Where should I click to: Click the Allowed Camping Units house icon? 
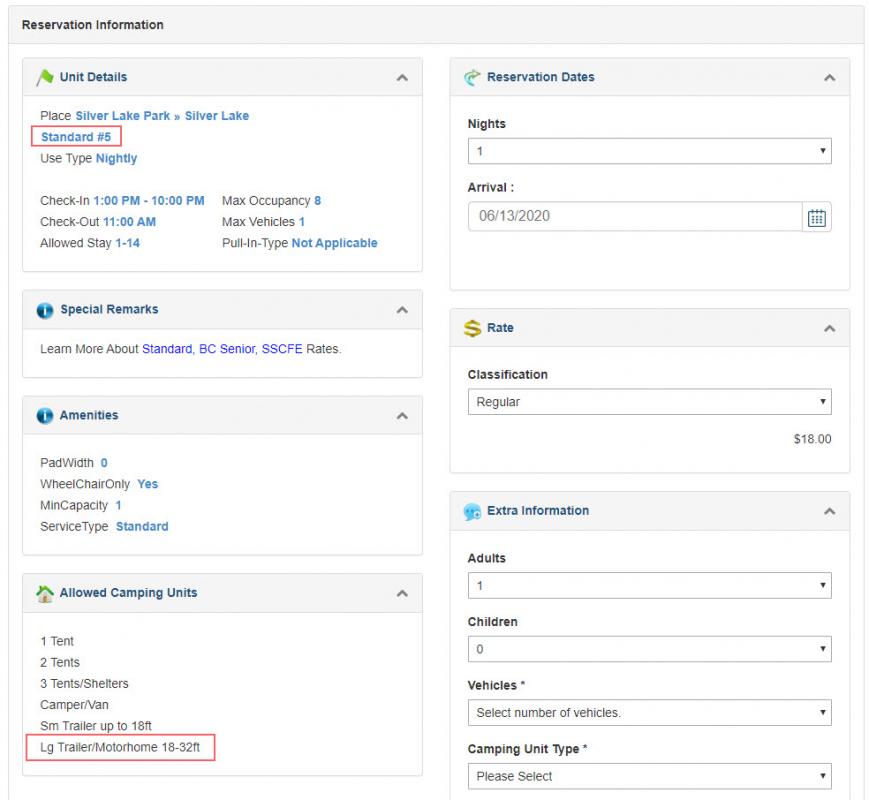coord(45,594)
